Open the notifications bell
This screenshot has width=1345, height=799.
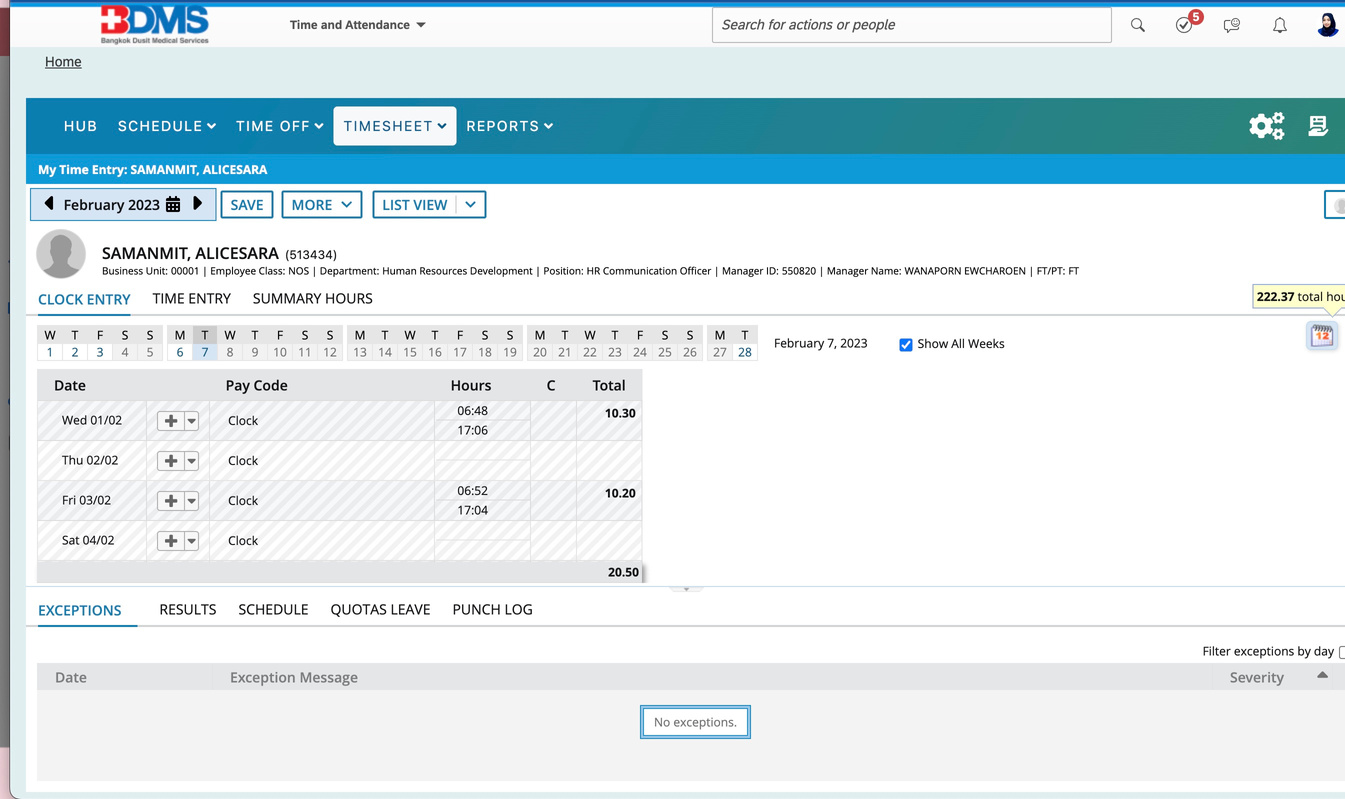coord(1279,25)
